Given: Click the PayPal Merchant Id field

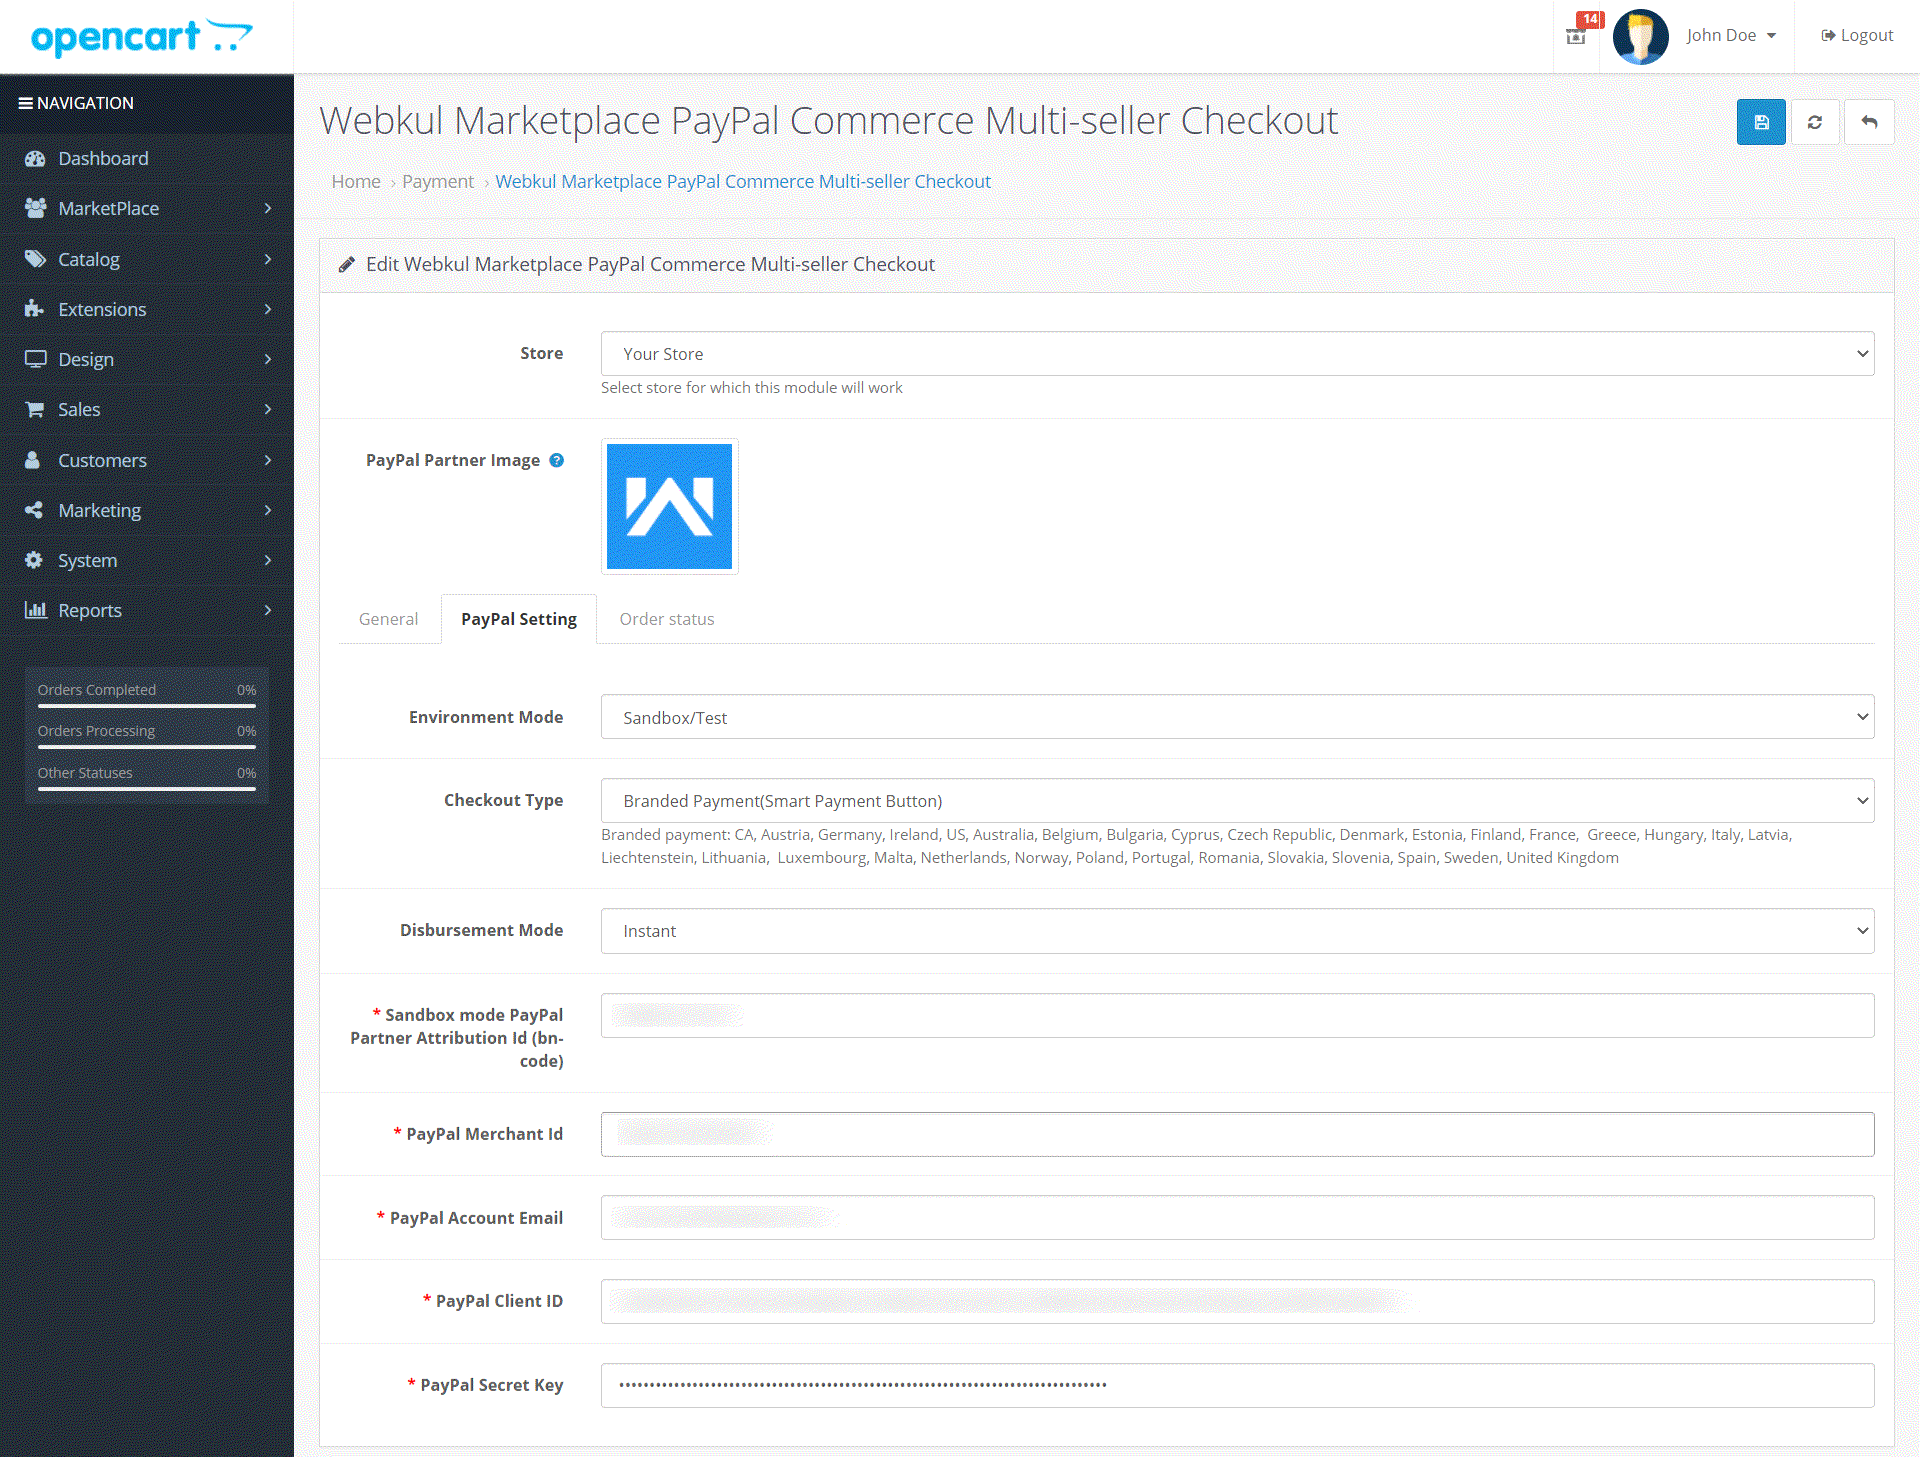Looking at the screenshot, I should 1237,1134.
